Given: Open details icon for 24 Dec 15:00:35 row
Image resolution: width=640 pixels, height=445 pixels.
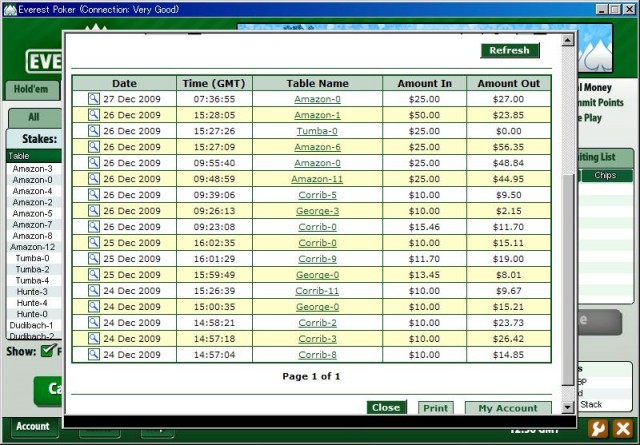Looking at the screenshot, I should pyautogui.click(x=93, y=306).
